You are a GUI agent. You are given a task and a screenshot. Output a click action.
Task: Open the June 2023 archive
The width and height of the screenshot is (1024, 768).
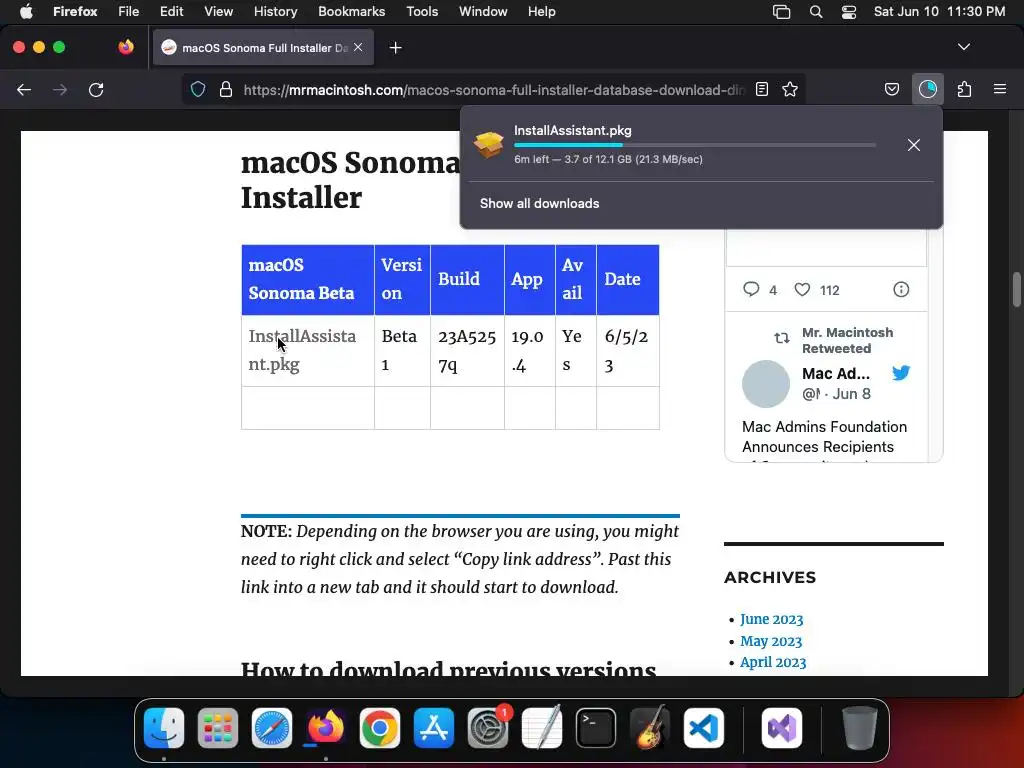[x=771, y=619]
